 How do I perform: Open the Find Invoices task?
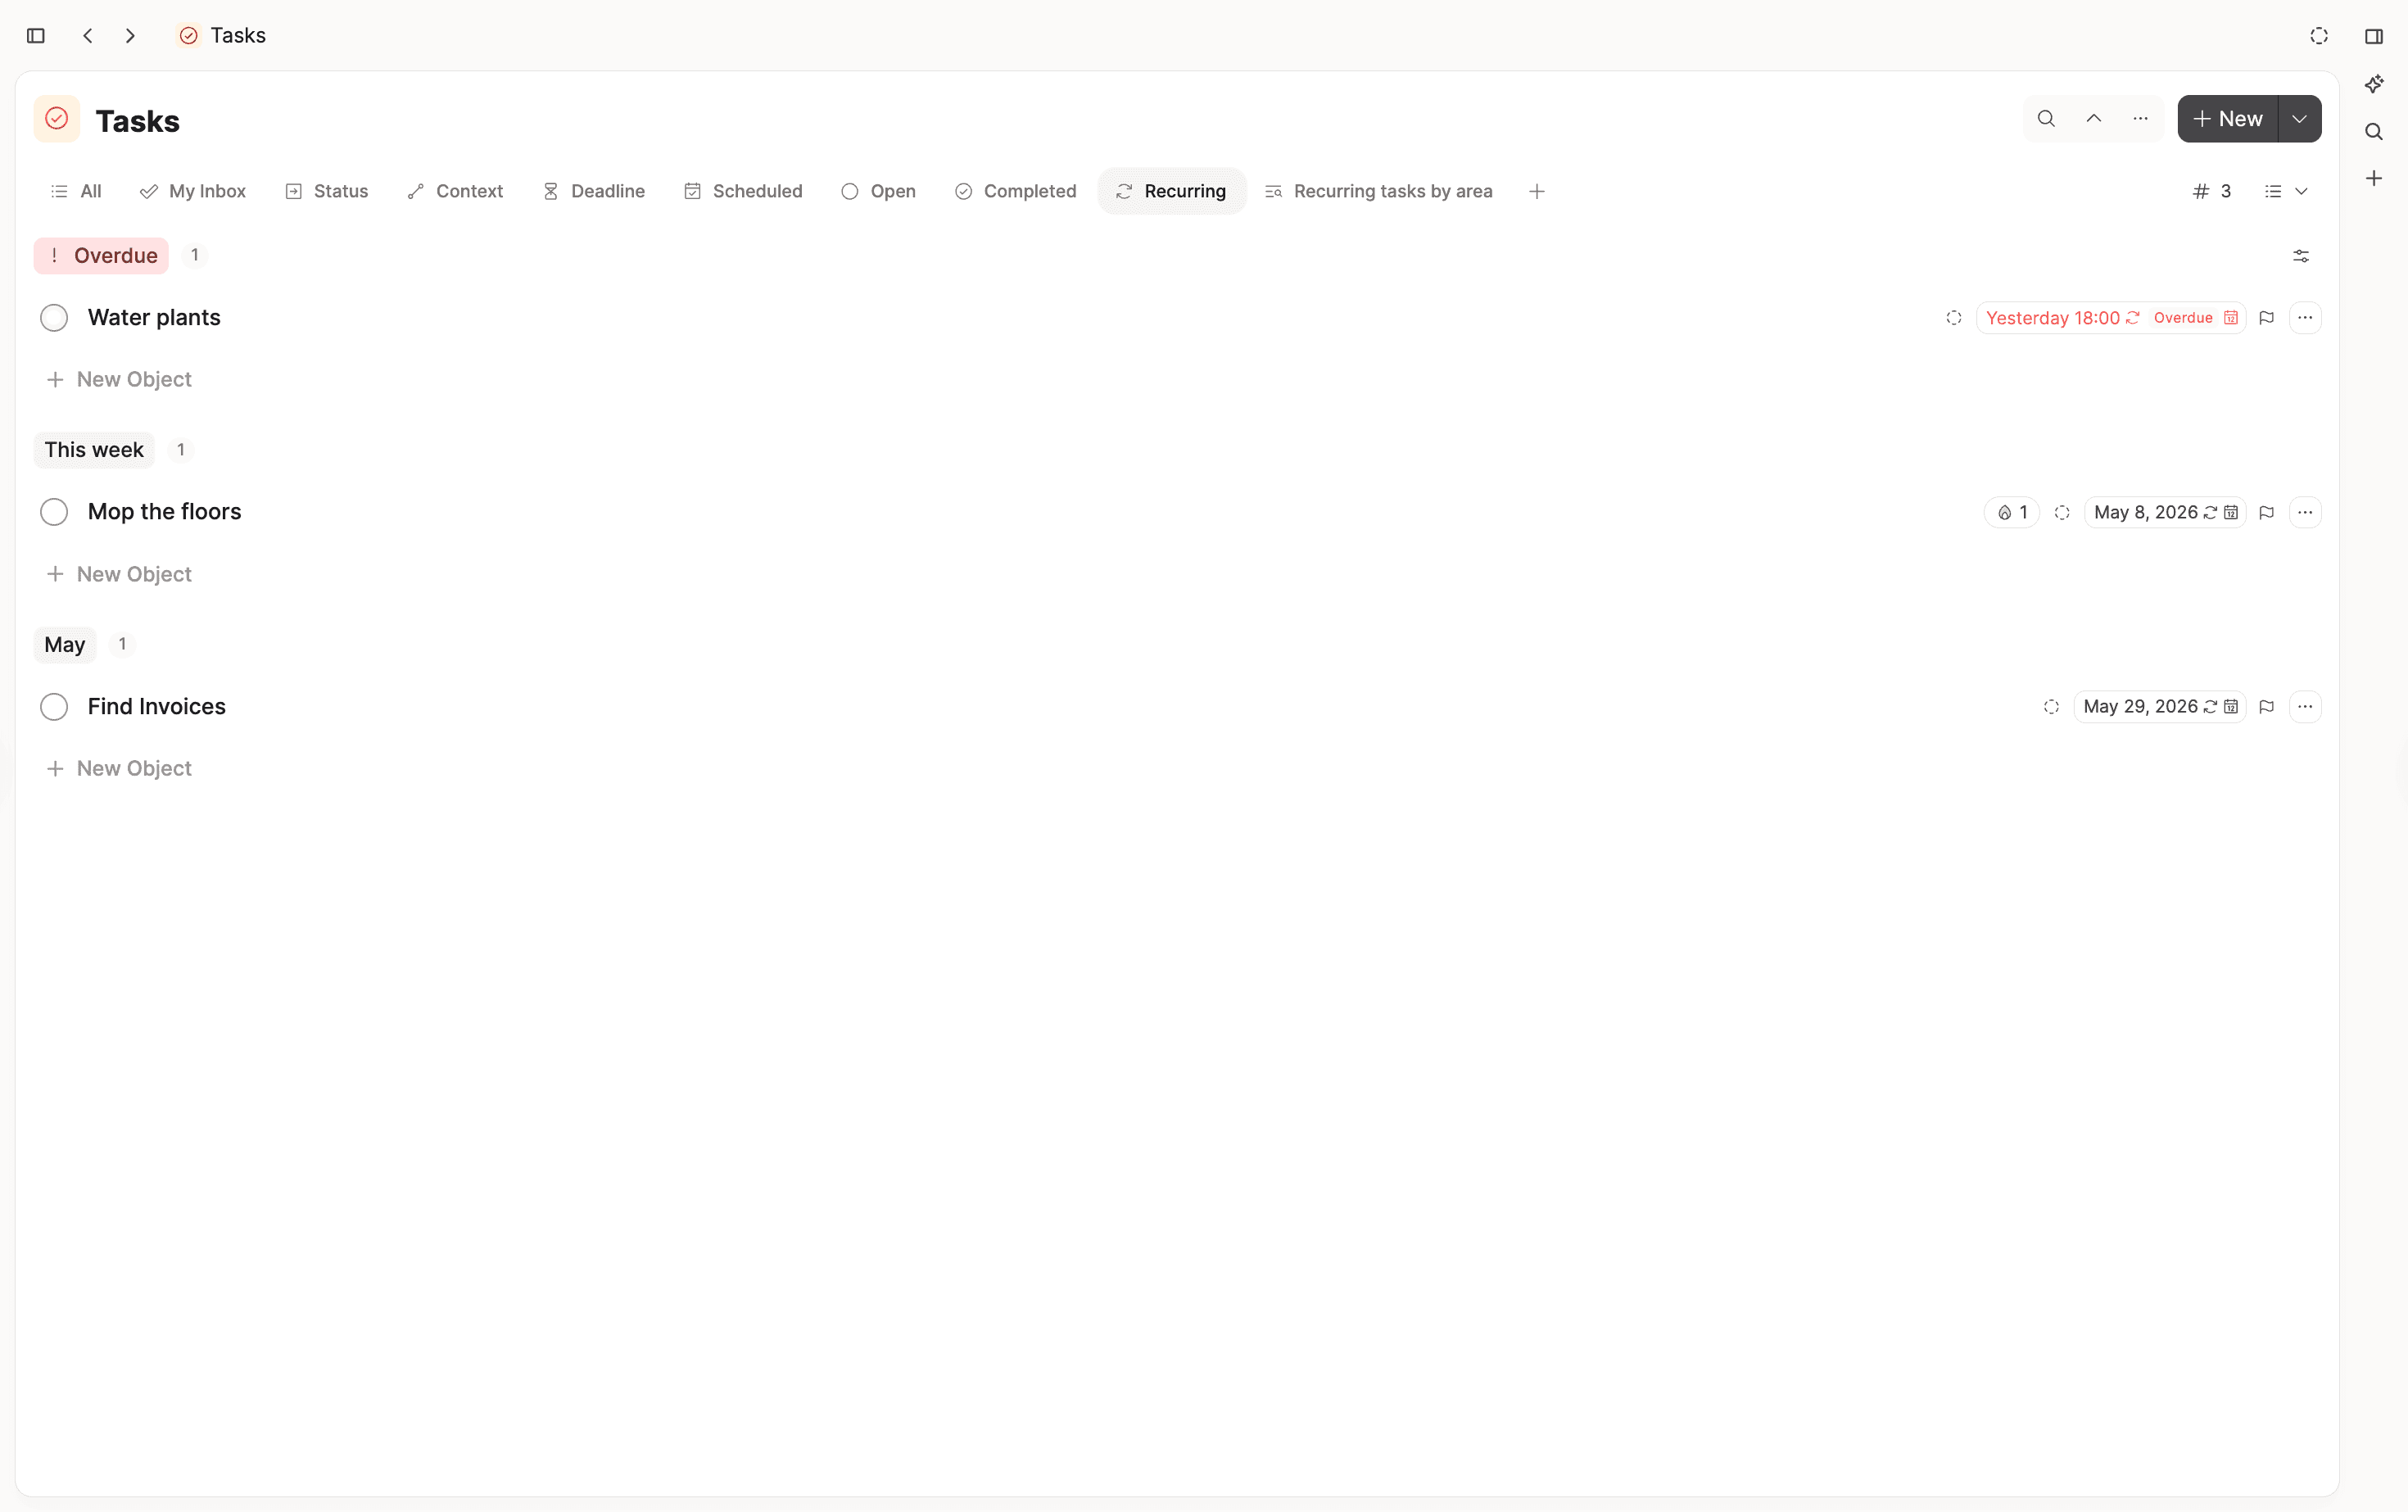coord(157,707)
